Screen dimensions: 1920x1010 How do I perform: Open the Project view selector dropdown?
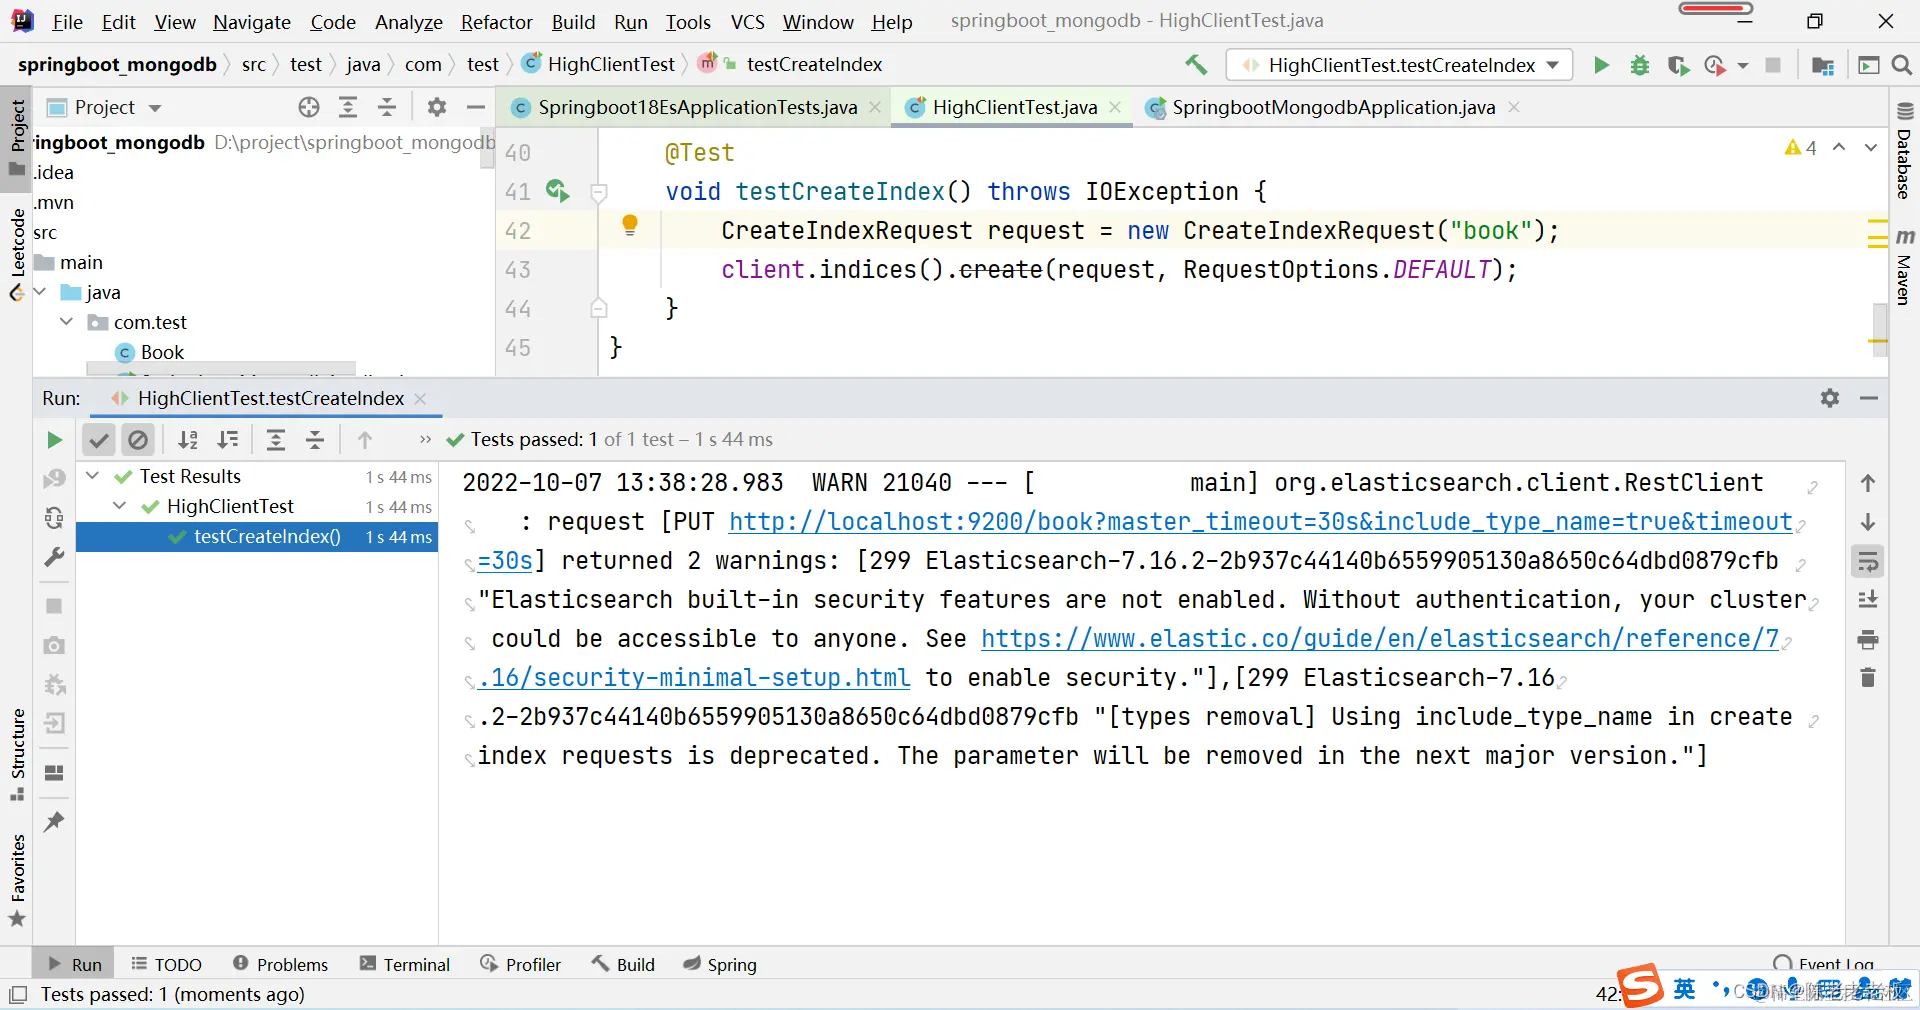point(104,107)
